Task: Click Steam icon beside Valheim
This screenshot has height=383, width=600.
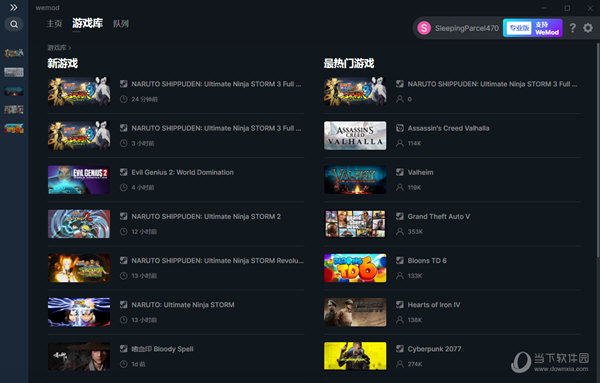Action: [x=400, y=172]
